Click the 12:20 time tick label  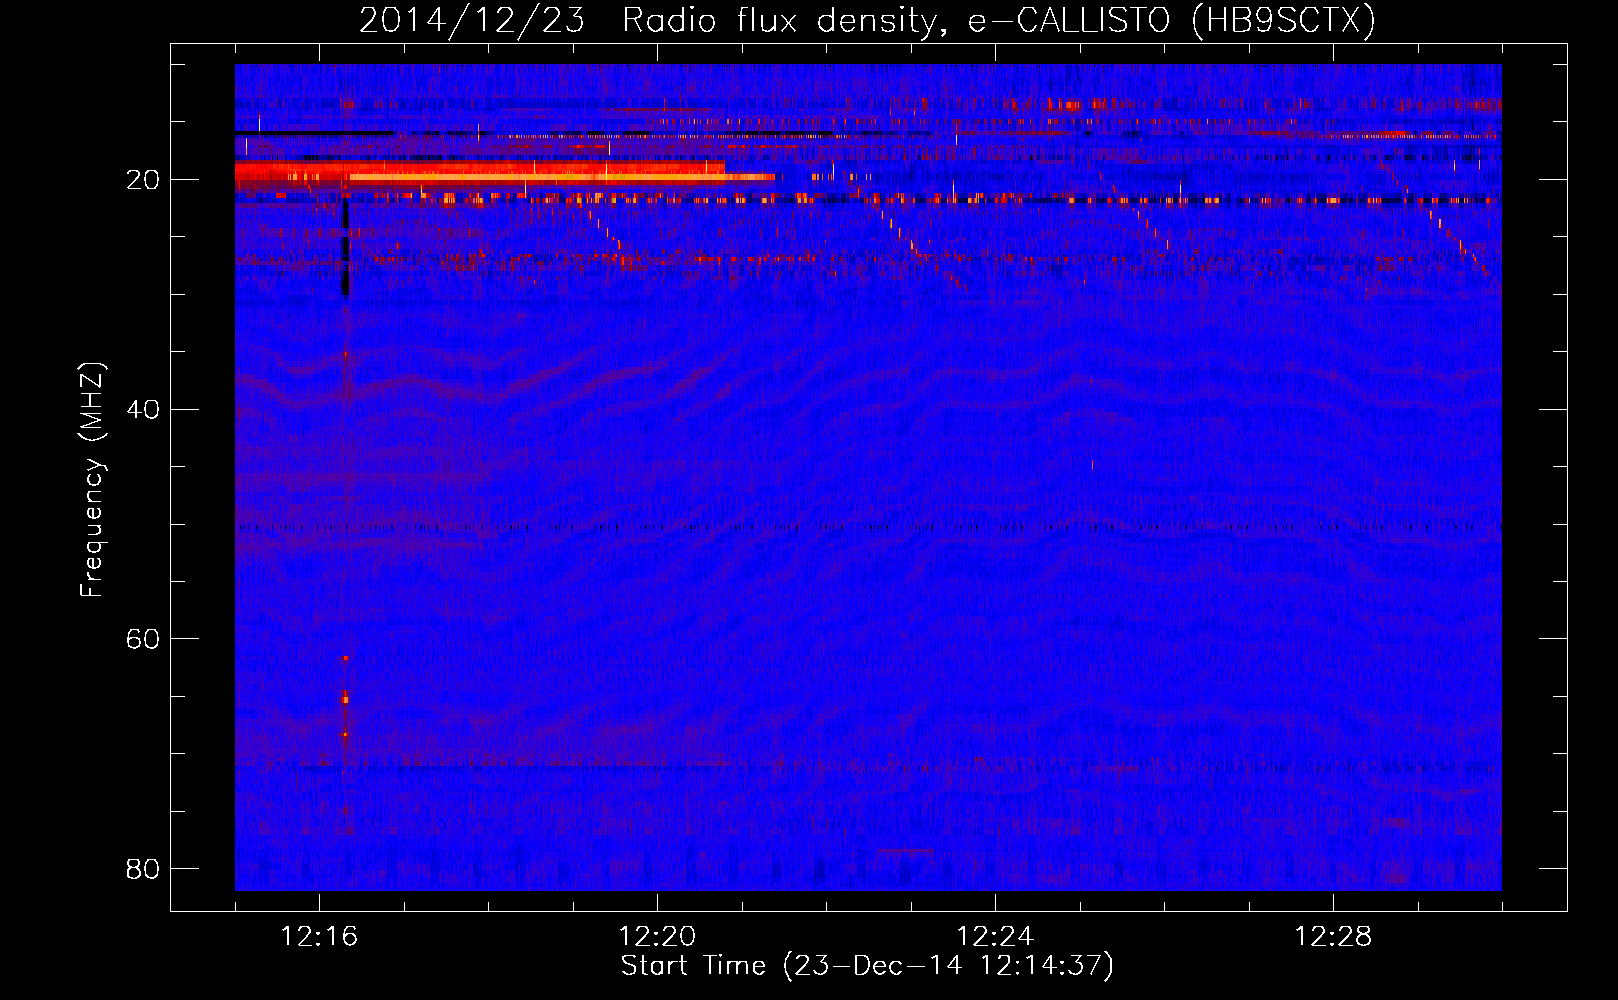click(657, 937)
